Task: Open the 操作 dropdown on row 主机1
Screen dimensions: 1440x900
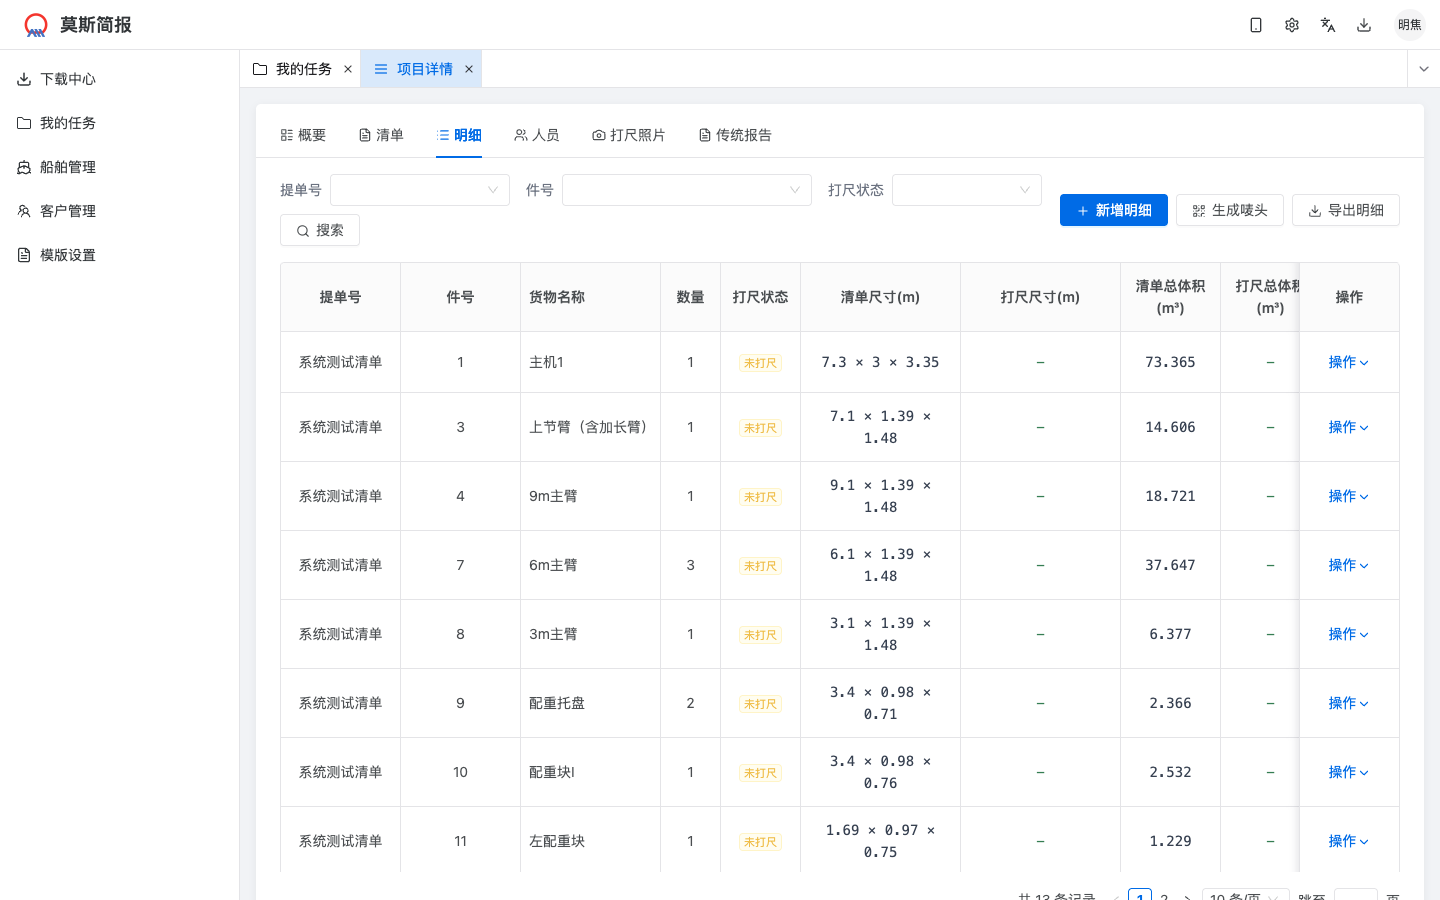Action: tap(1347, 362)
